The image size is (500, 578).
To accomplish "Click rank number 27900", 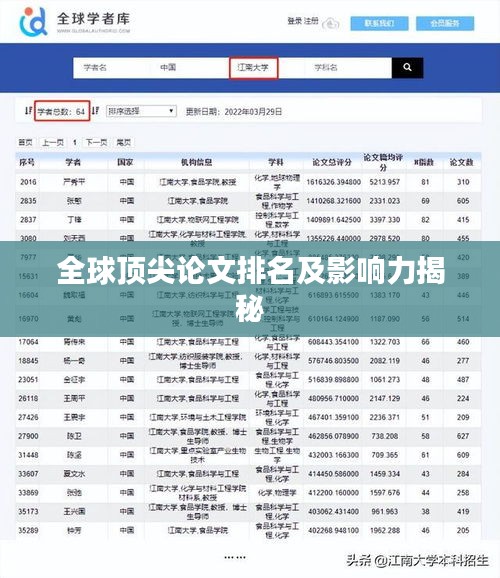I will tap(28, 436).
